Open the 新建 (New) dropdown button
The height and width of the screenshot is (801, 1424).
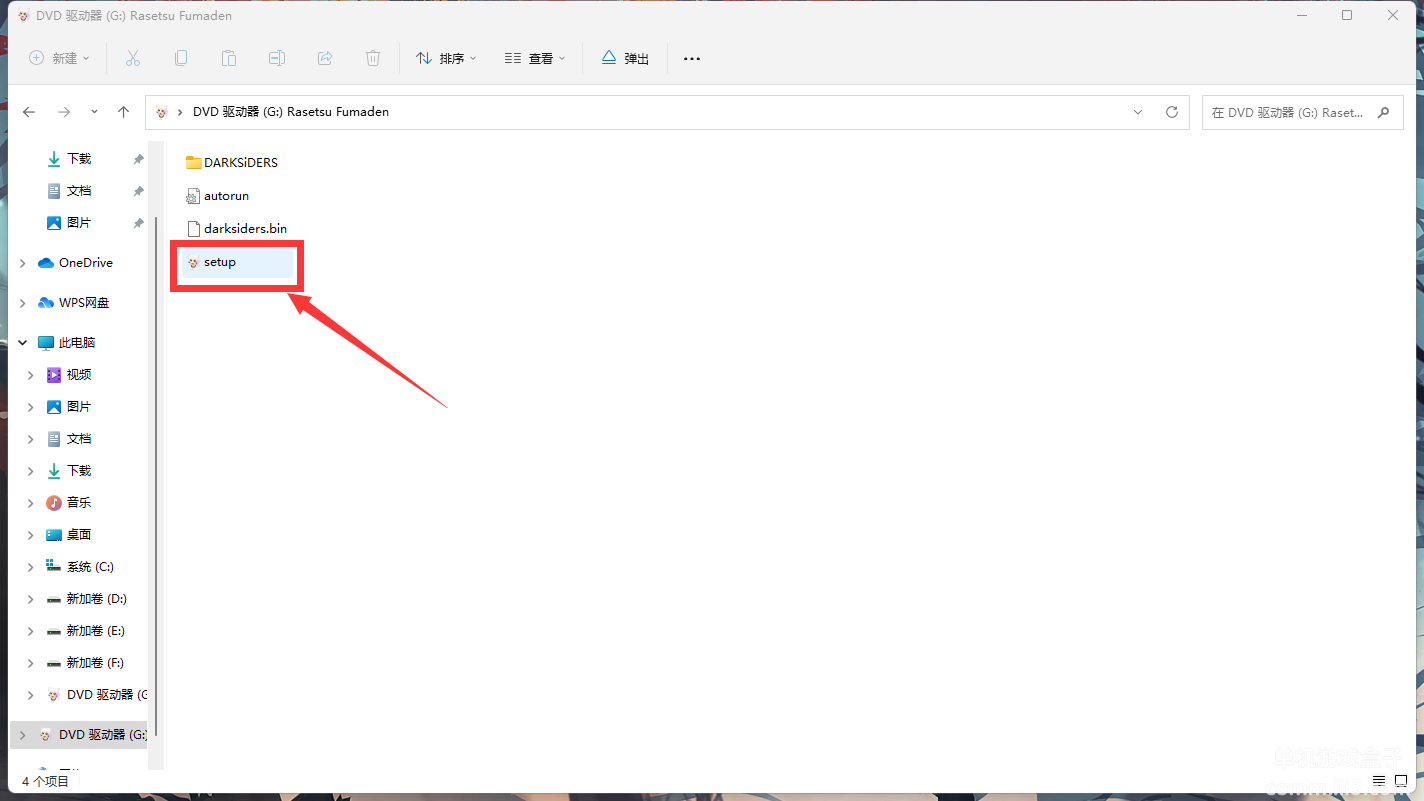[59, 58]
